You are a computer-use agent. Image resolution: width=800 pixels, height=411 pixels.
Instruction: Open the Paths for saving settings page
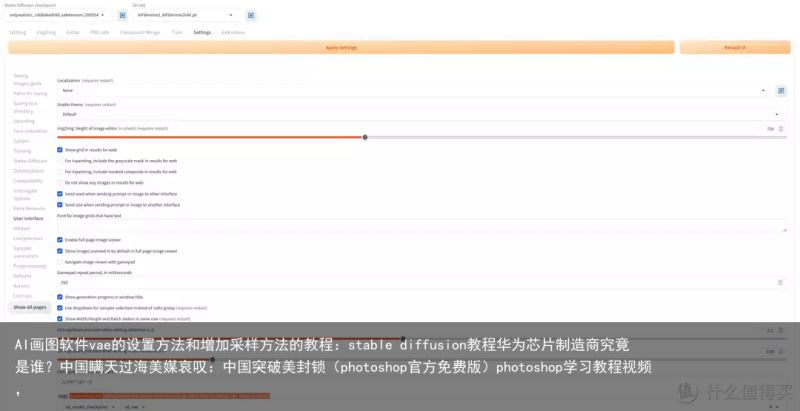pos(30,93)
